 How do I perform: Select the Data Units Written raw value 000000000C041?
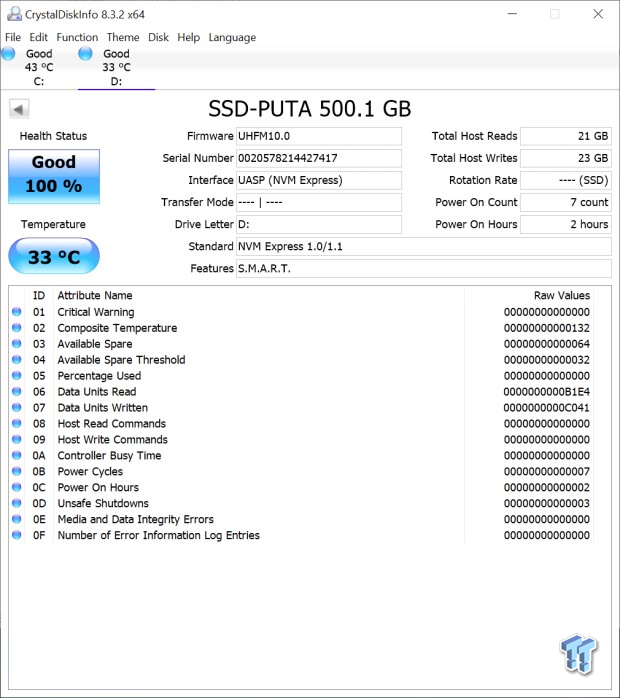(x=547, y=408)
